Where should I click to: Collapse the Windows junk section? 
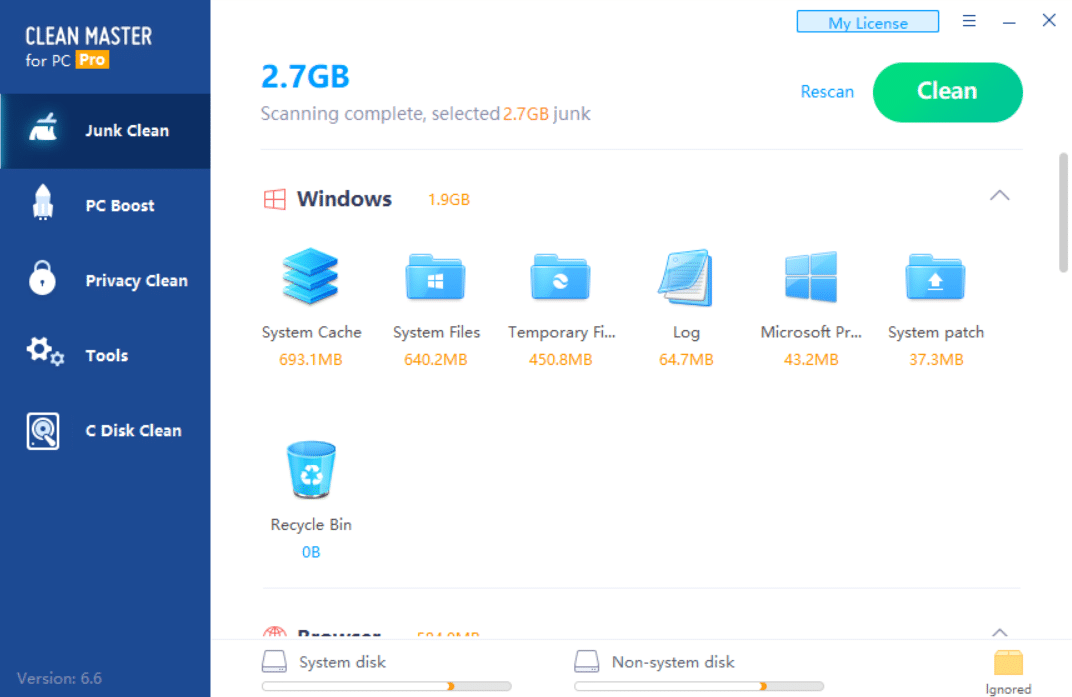(x=1000, y=196)
